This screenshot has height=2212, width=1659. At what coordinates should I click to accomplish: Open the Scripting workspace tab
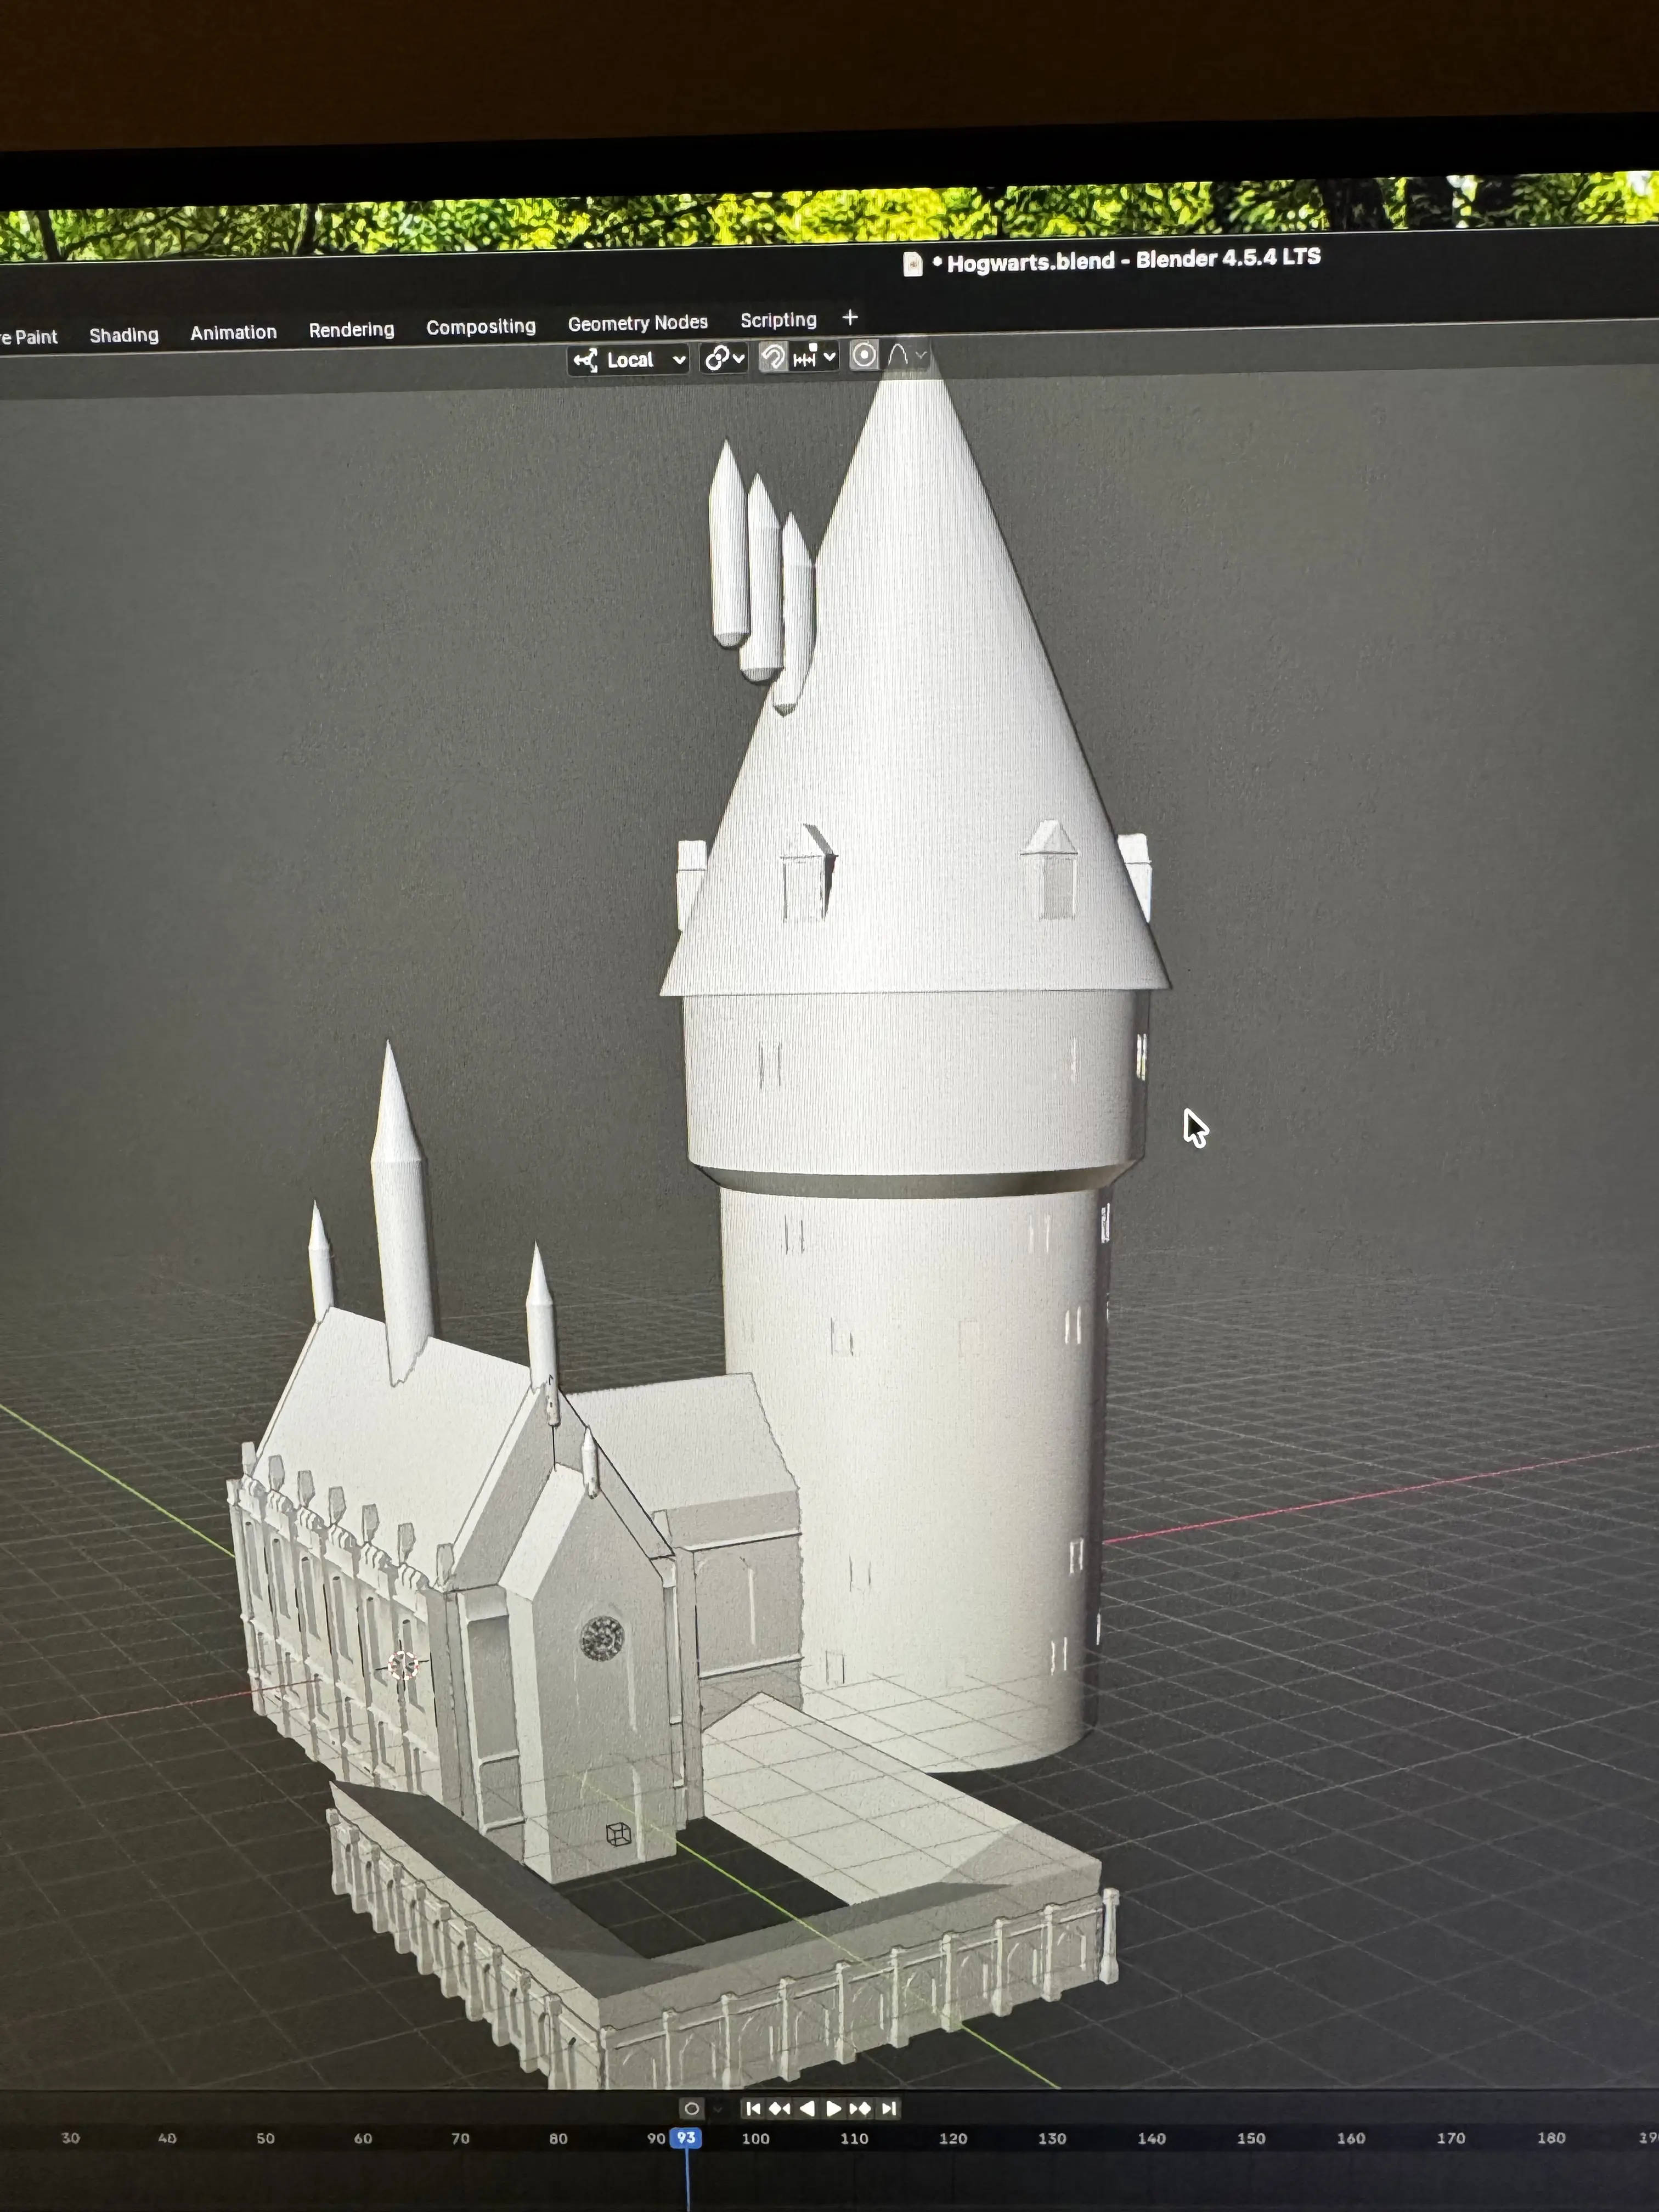coord(778,320)
